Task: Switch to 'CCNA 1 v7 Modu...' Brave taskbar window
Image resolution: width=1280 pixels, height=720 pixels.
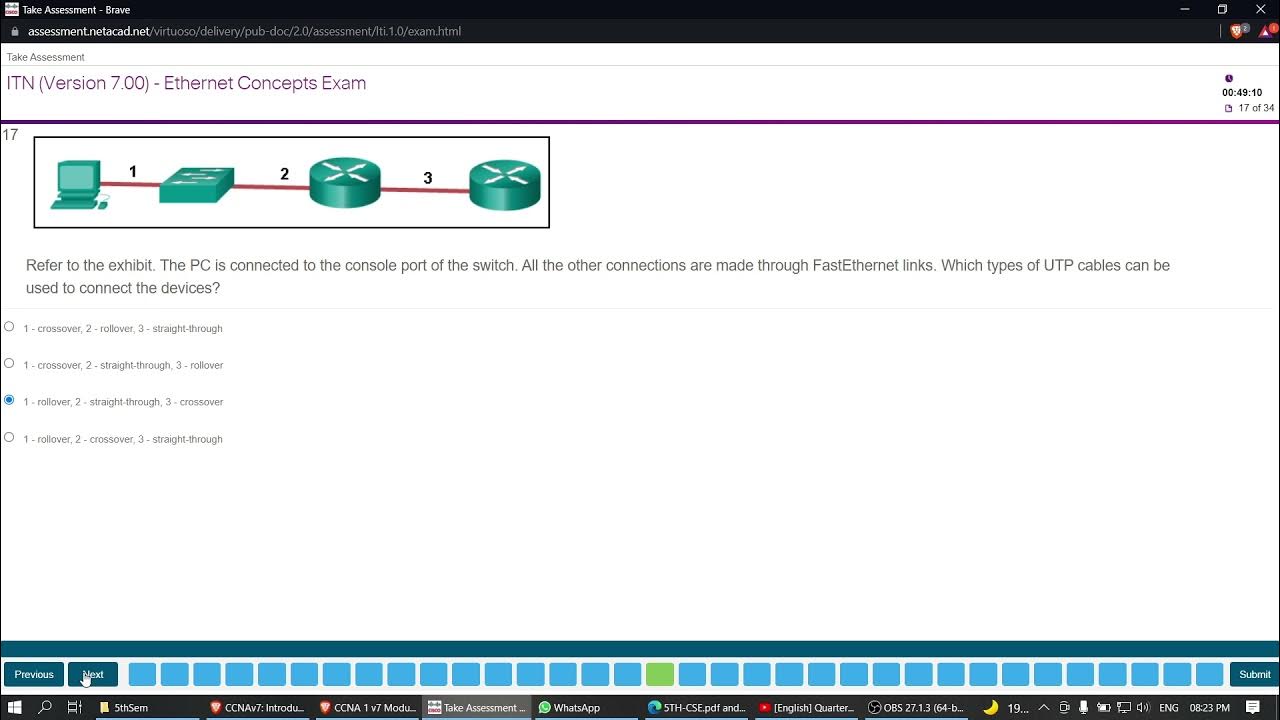Action: pyautogui.click(x=367, y=708)
